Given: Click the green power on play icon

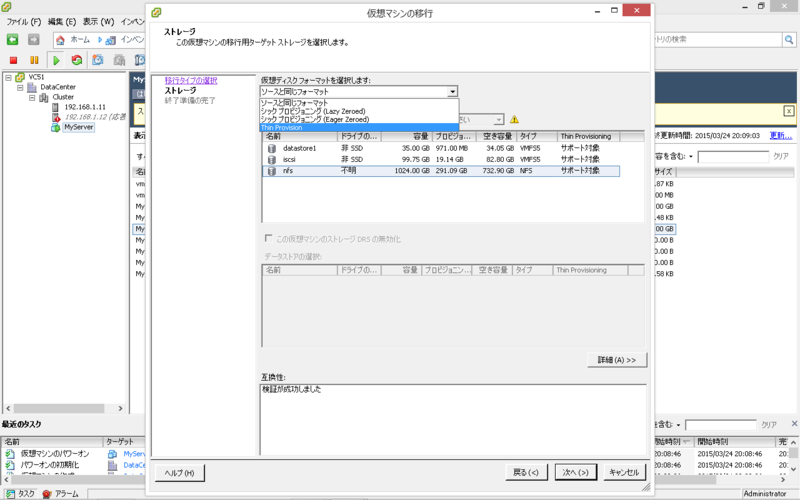Looking at the screenshot, I should point(56,60).
